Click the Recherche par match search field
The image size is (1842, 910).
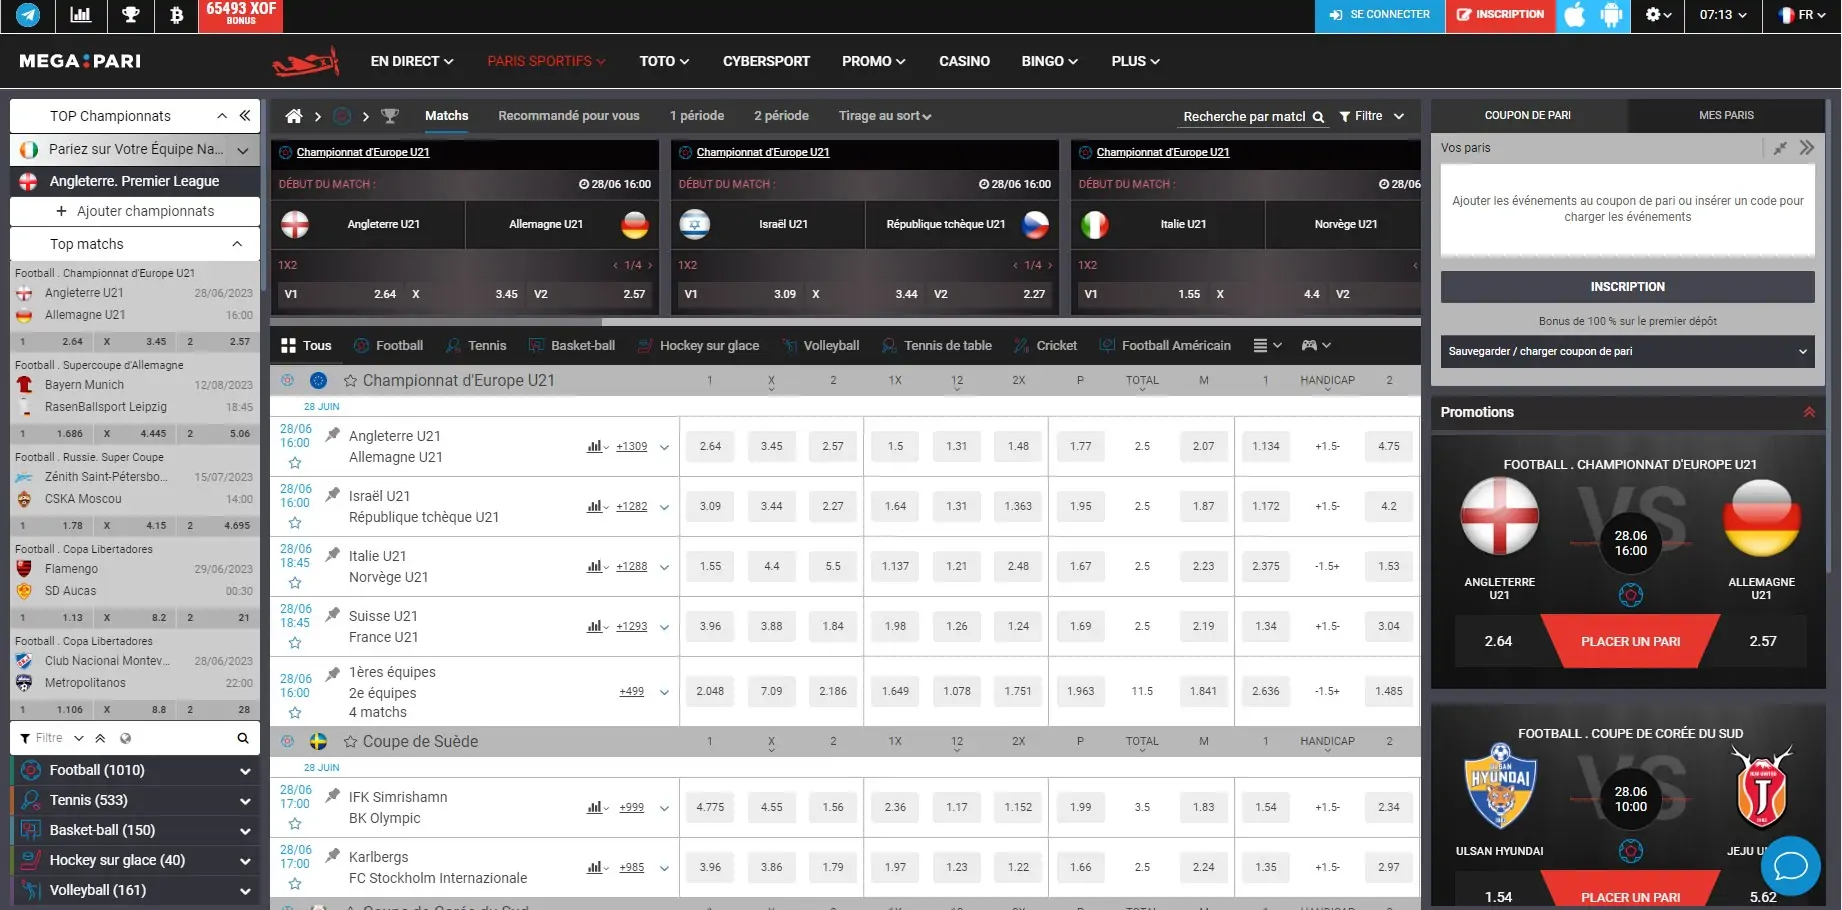1243,116
